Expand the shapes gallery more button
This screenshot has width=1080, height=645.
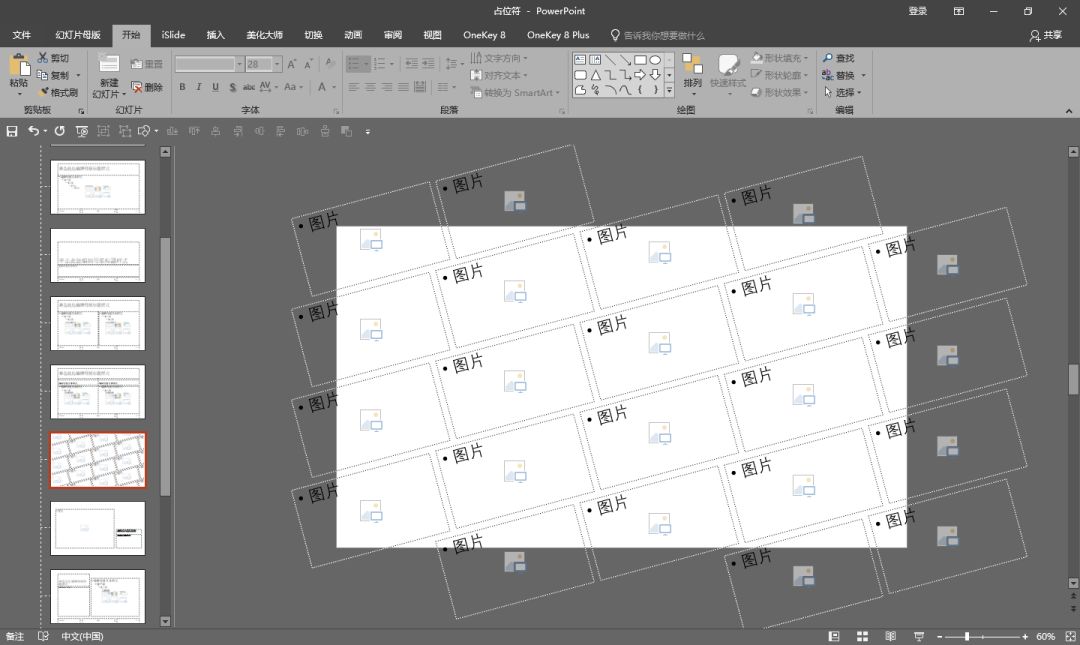pyautogui.click(x=669, y=90)
